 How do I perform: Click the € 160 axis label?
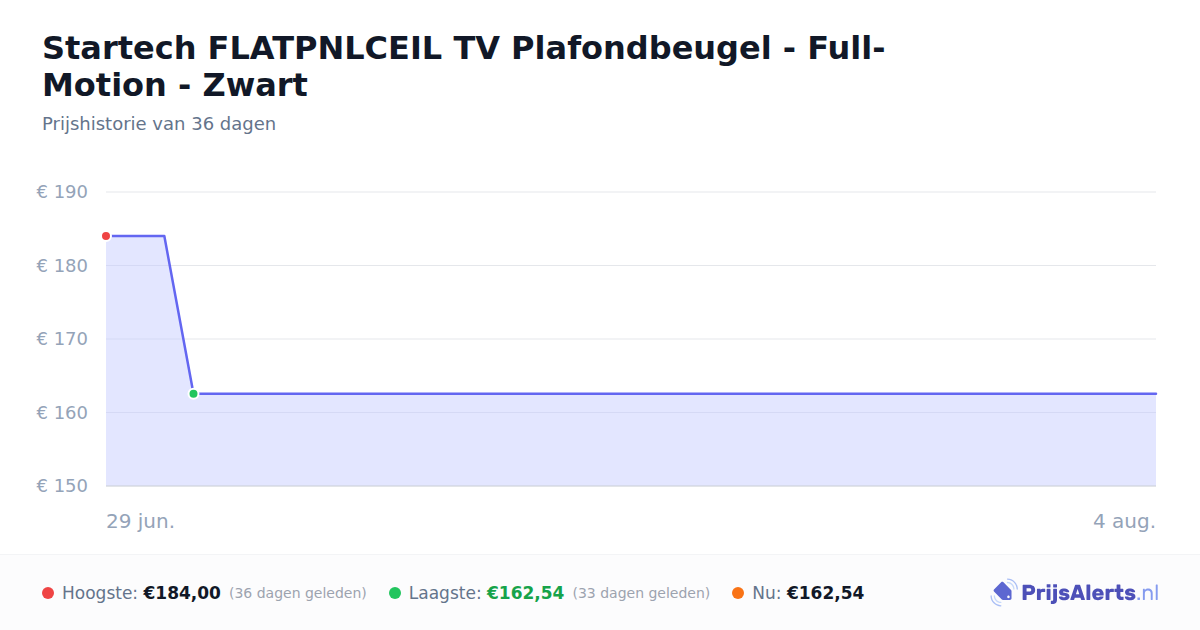click(62, 413)
